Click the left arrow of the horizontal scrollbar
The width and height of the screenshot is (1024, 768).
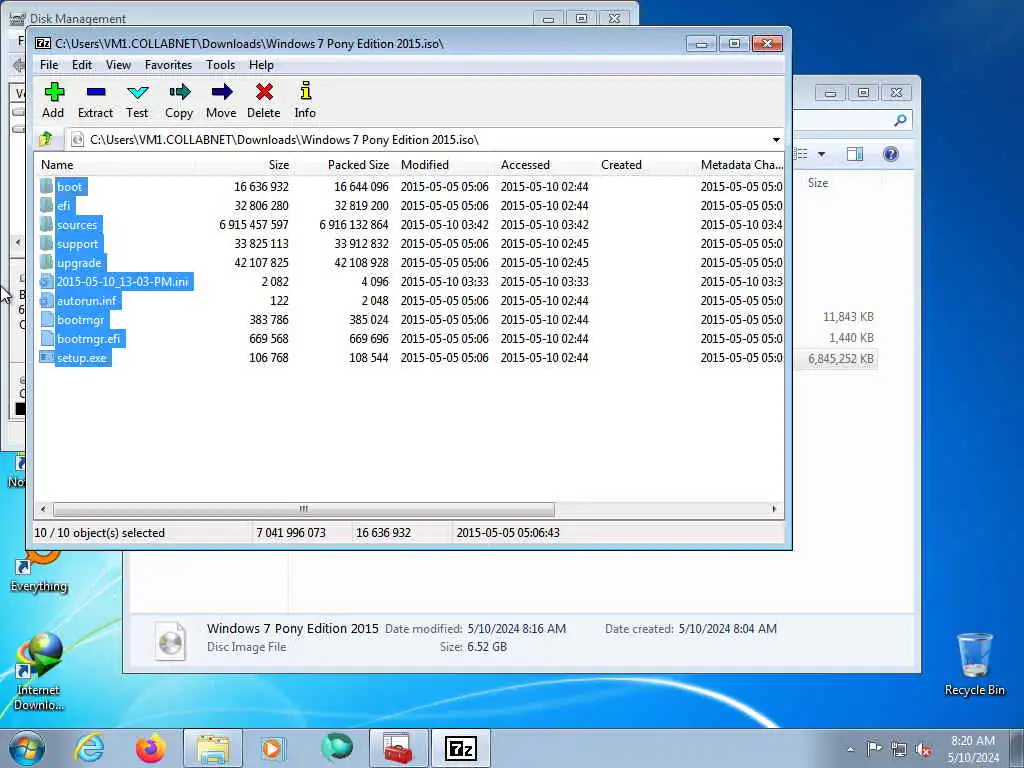[44, 509]
